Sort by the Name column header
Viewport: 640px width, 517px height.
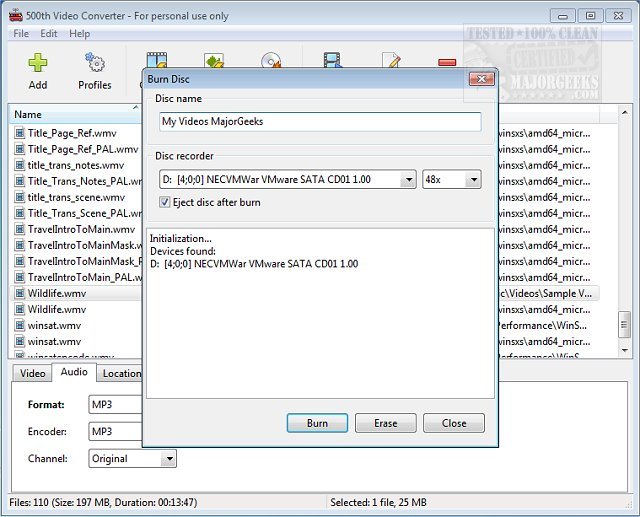click(76, 115)
